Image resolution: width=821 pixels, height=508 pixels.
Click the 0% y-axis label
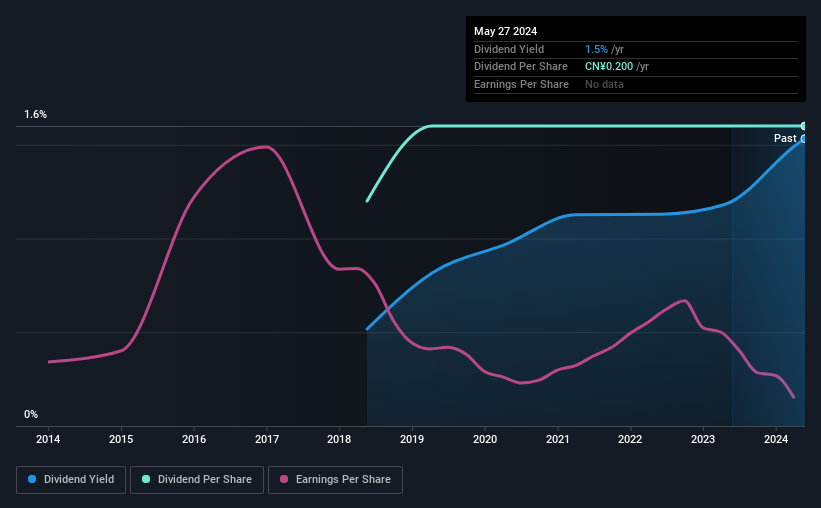pyautogui.click(x=31, y=414)
